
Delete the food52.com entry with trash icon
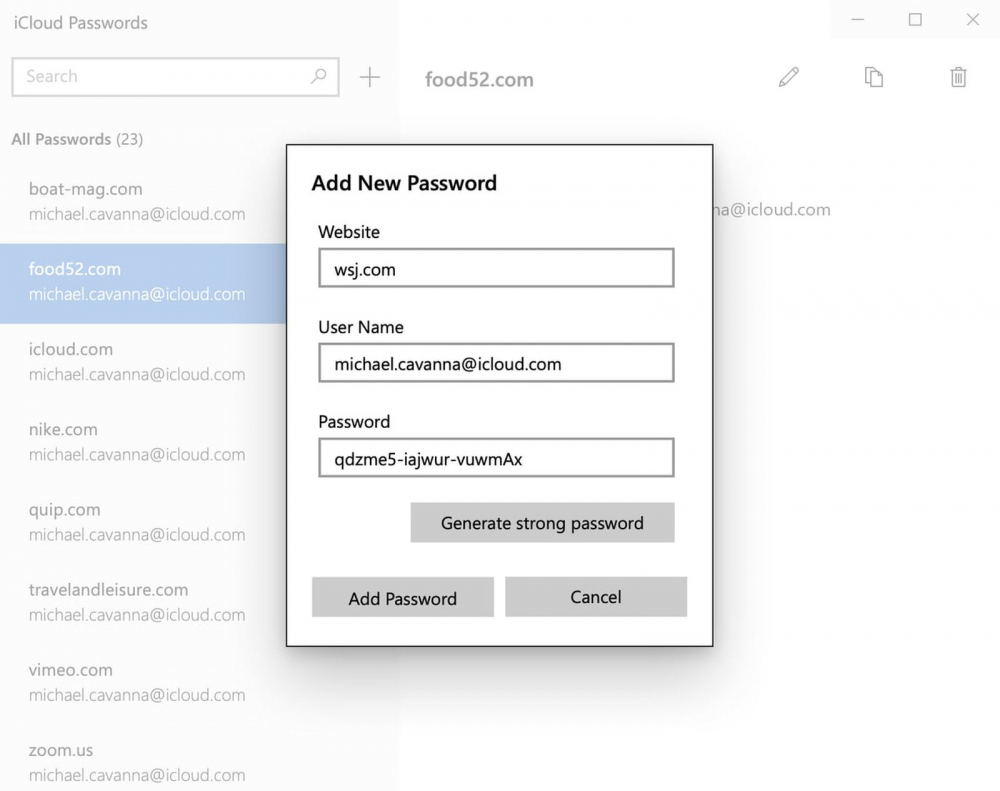pyautogui.click(x=958, y=78)
